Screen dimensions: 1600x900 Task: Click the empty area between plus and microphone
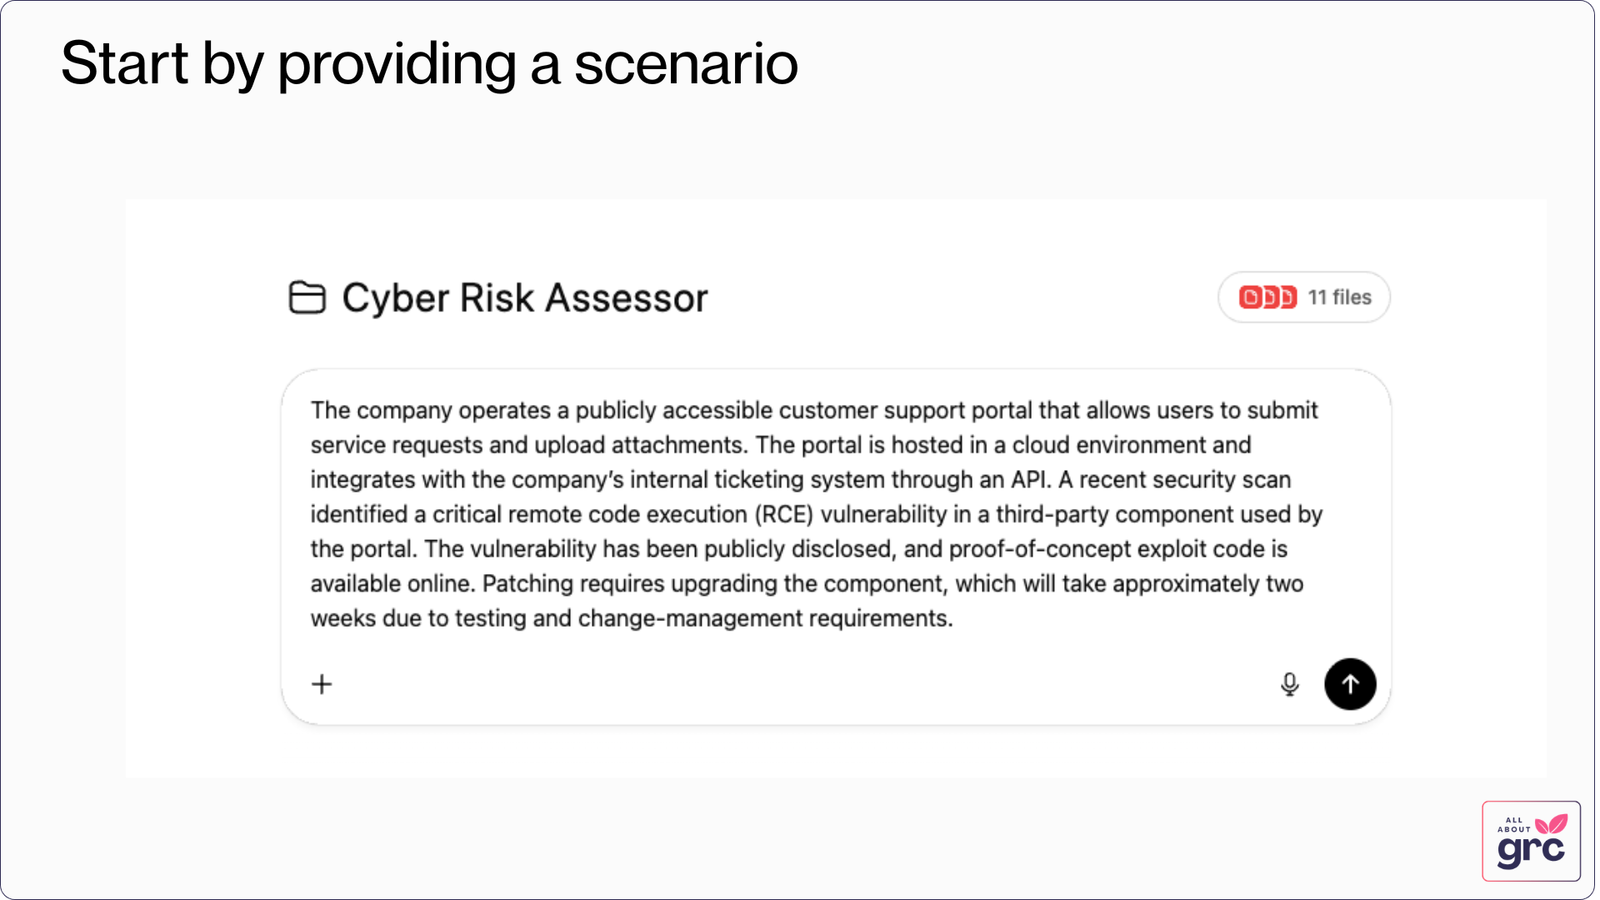tap(800, 684)
